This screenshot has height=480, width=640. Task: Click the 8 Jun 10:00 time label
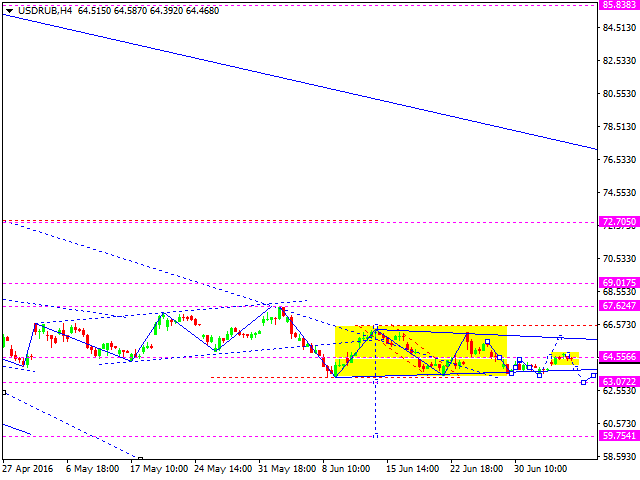click(x=346, y=469)
